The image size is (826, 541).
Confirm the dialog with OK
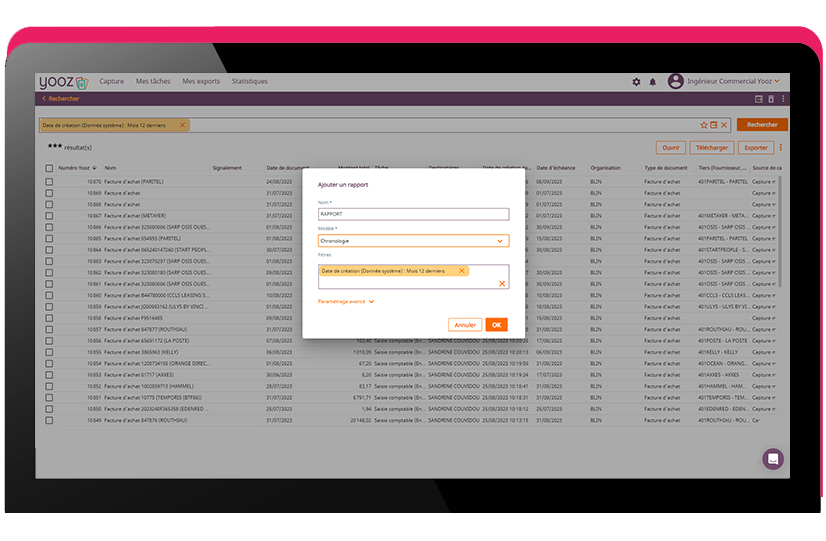[x=496, y=325]
